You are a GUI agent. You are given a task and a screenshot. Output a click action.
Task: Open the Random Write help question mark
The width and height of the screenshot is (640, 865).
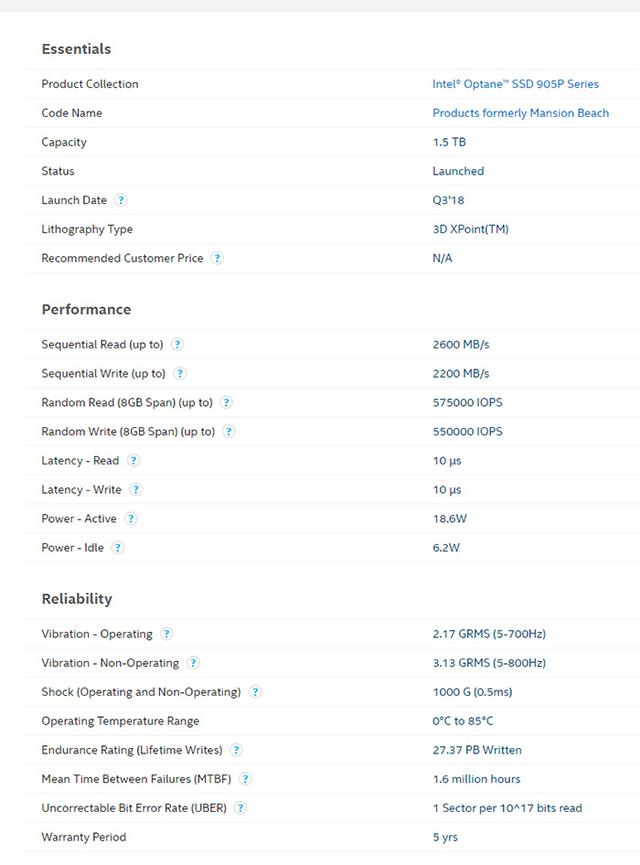tap(228, 431)
